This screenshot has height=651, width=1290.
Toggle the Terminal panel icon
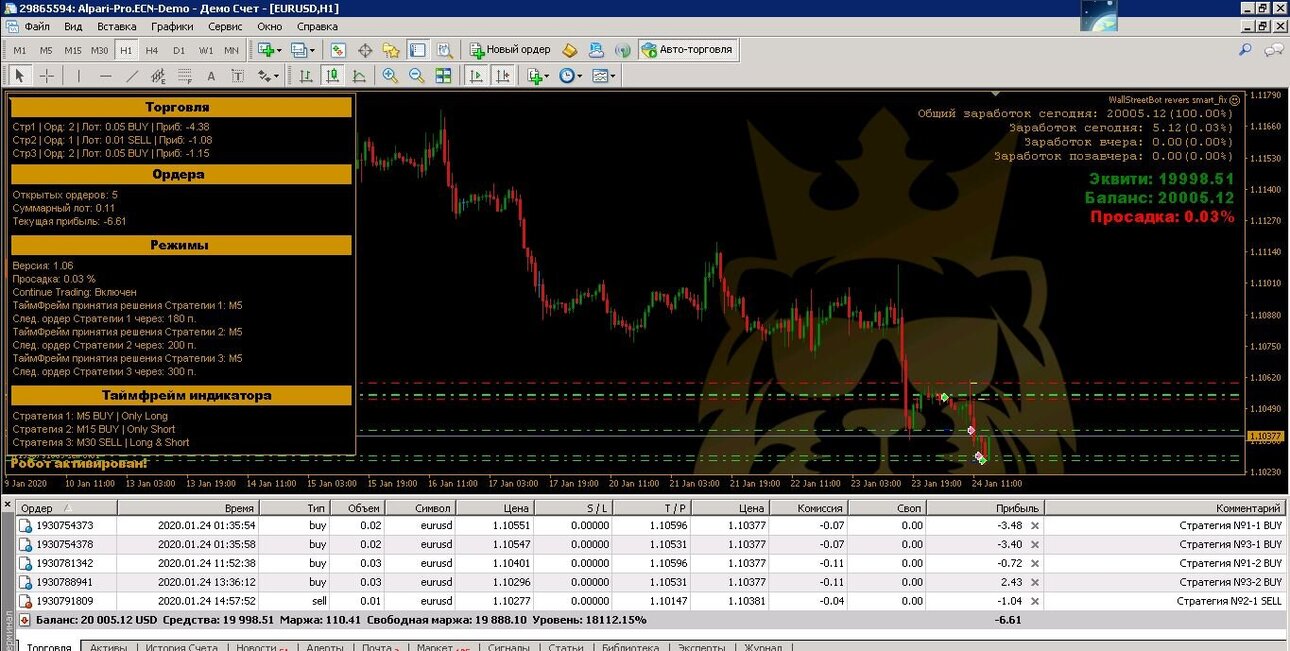[417, 49]
